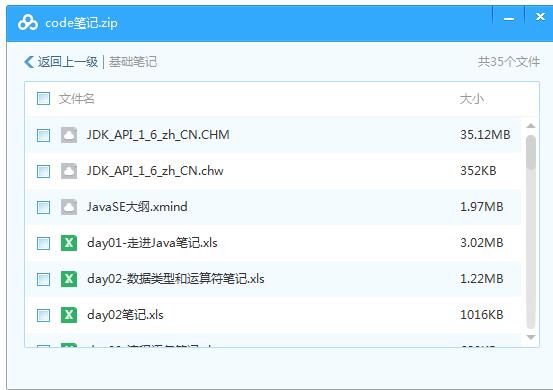This screenshot has height=390, width=553.
Task: Click the 文件名 column header
Action: 77,99
